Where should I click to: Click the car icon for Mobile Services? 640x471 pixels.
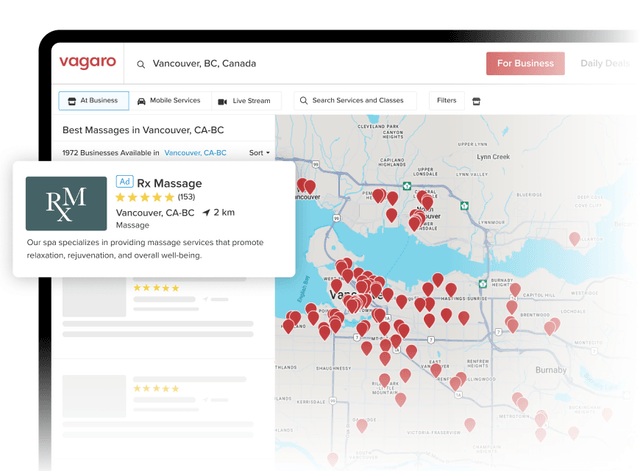tap(141, 101)
